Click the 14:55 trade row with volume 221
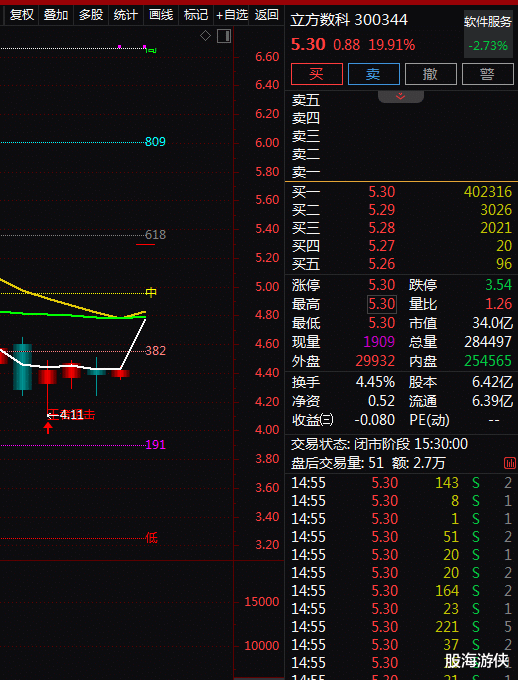Image resolution: width=518 pixels, height=680 pixels. (402, 627)
